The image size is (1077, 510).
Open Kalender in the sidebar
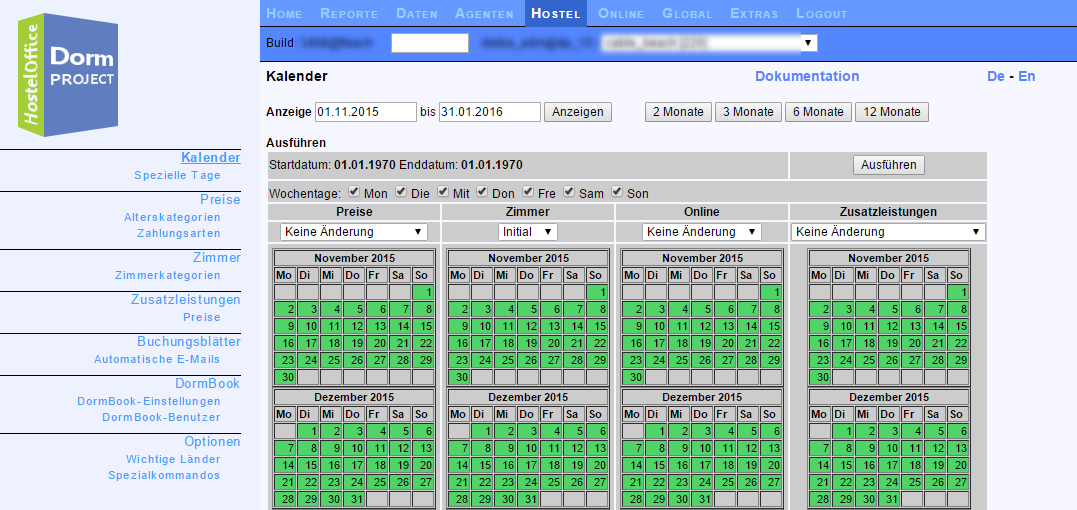(211, 157)
